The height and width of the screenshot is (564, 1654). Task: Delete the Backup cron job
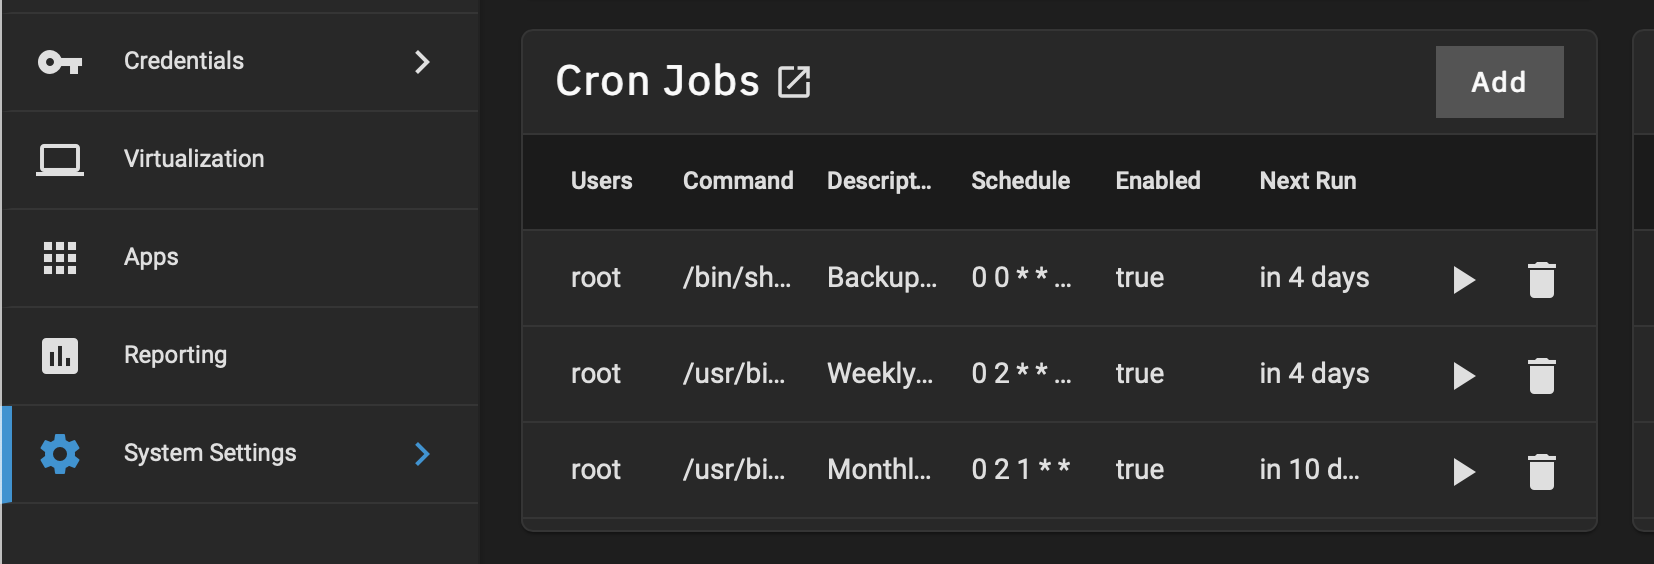[x=1542, y=280]
